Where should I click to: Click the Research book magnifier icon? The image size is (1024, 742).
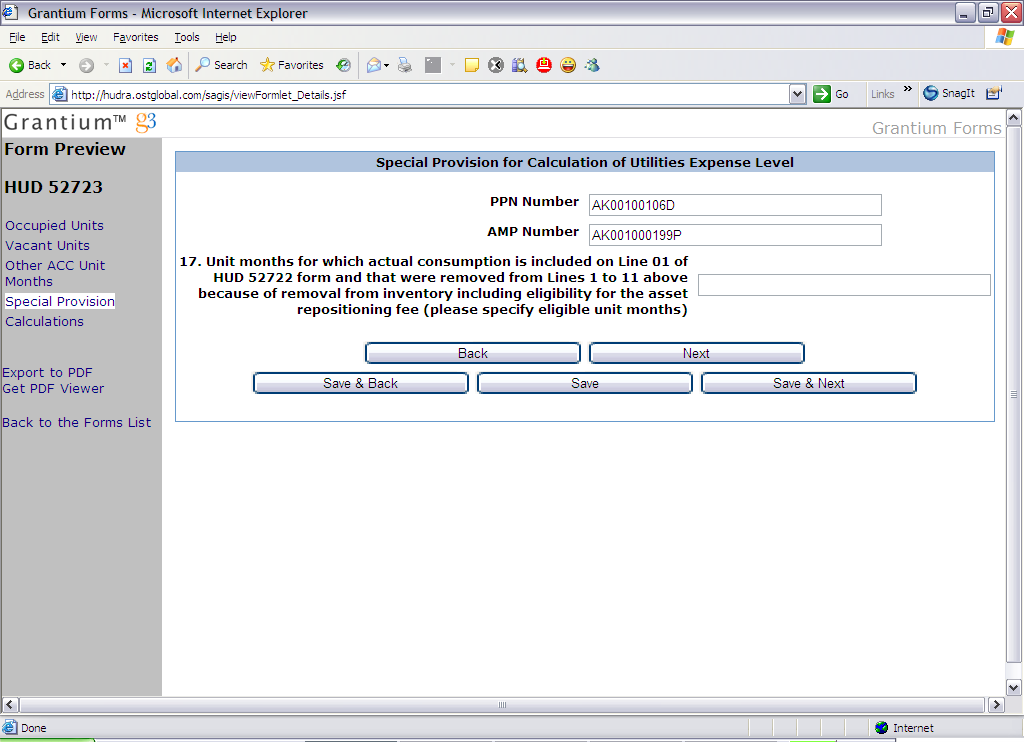519,65
